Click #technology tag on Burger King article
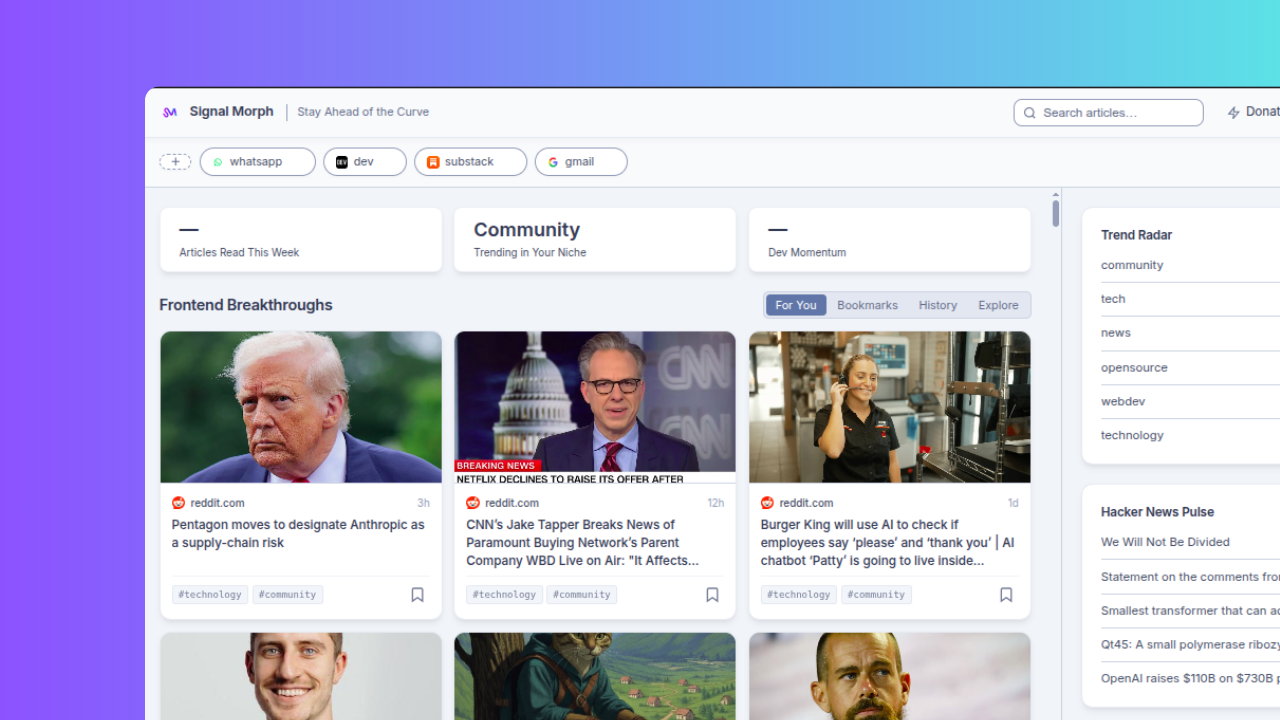Image resolution: width=1280 pixels, height=720 pixels. pyautogui.click(x=799, y=595)
